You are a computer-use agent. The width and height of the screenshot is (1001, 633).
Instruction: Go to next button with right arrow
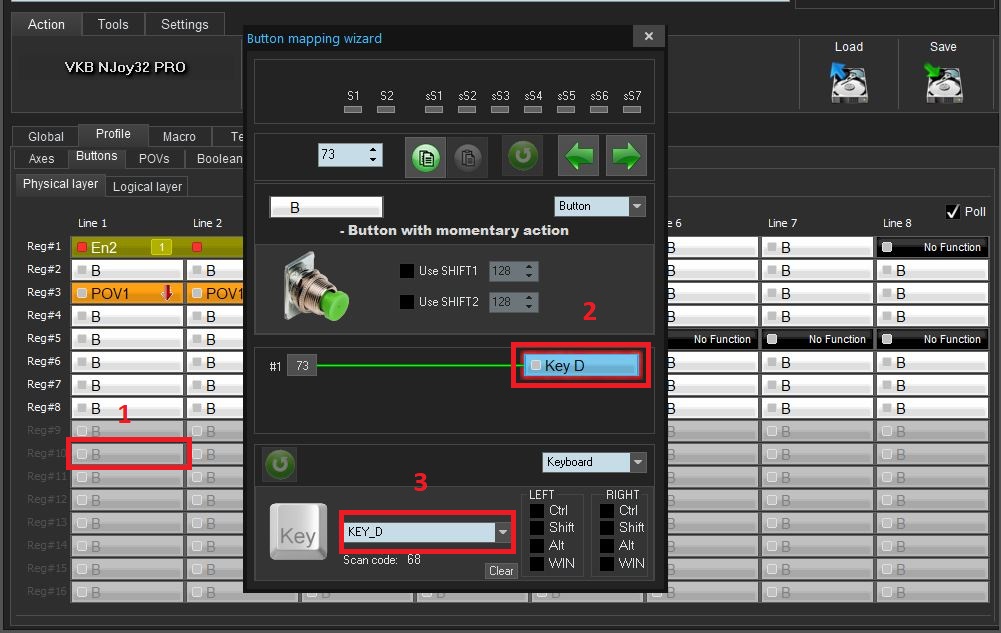point(626,156)
